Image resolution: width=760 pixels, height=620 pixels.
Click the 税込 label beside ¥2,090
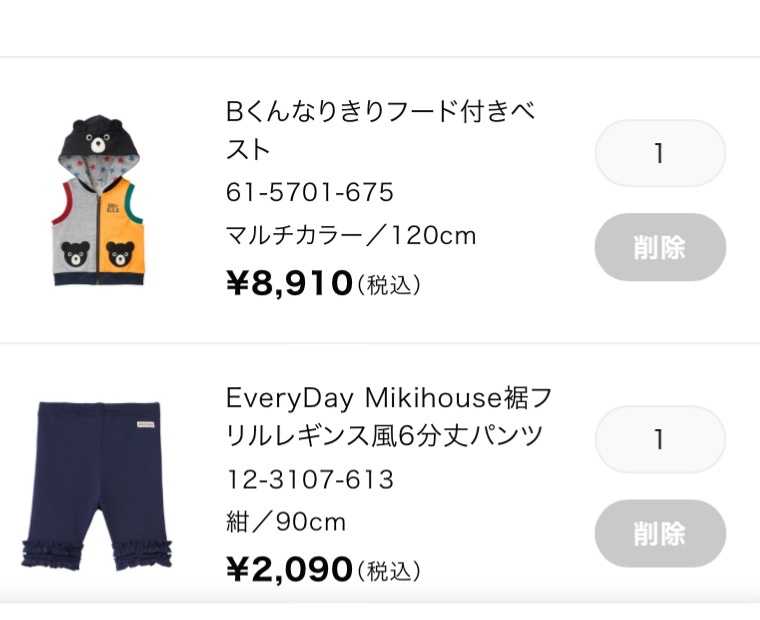389,571
